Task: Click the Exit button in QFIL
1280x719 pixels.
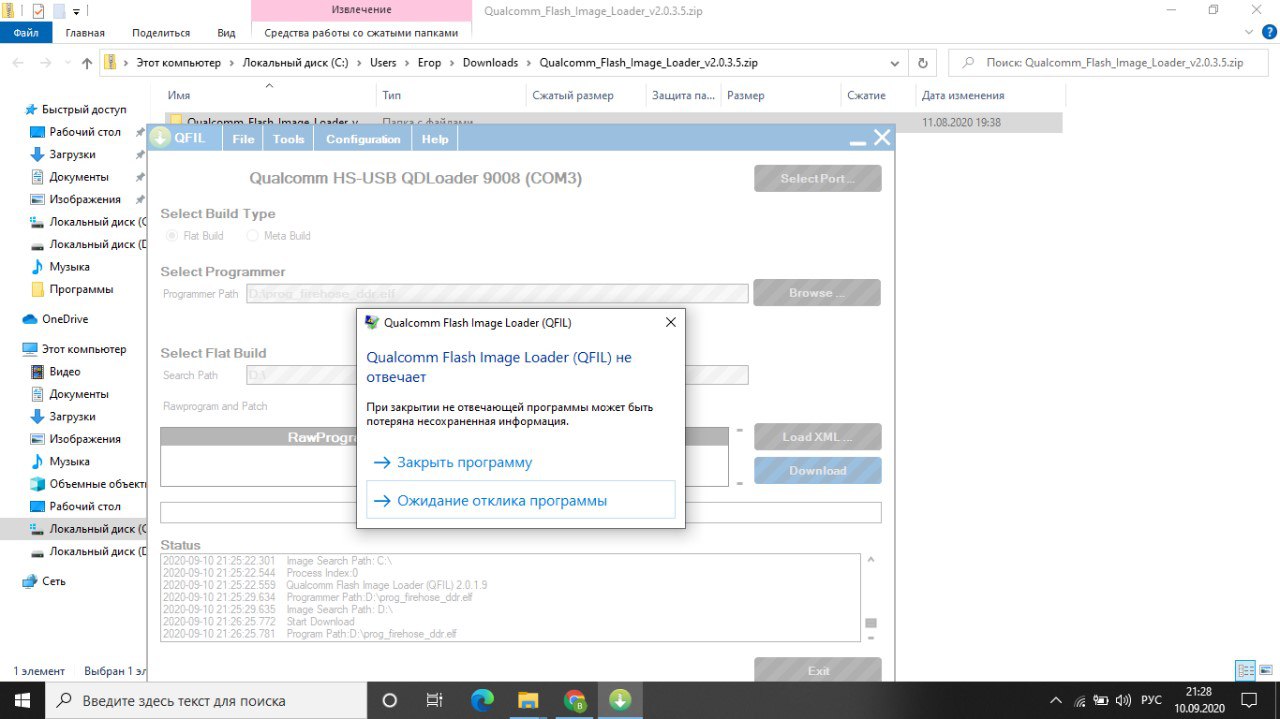Action: pos(817,670)
